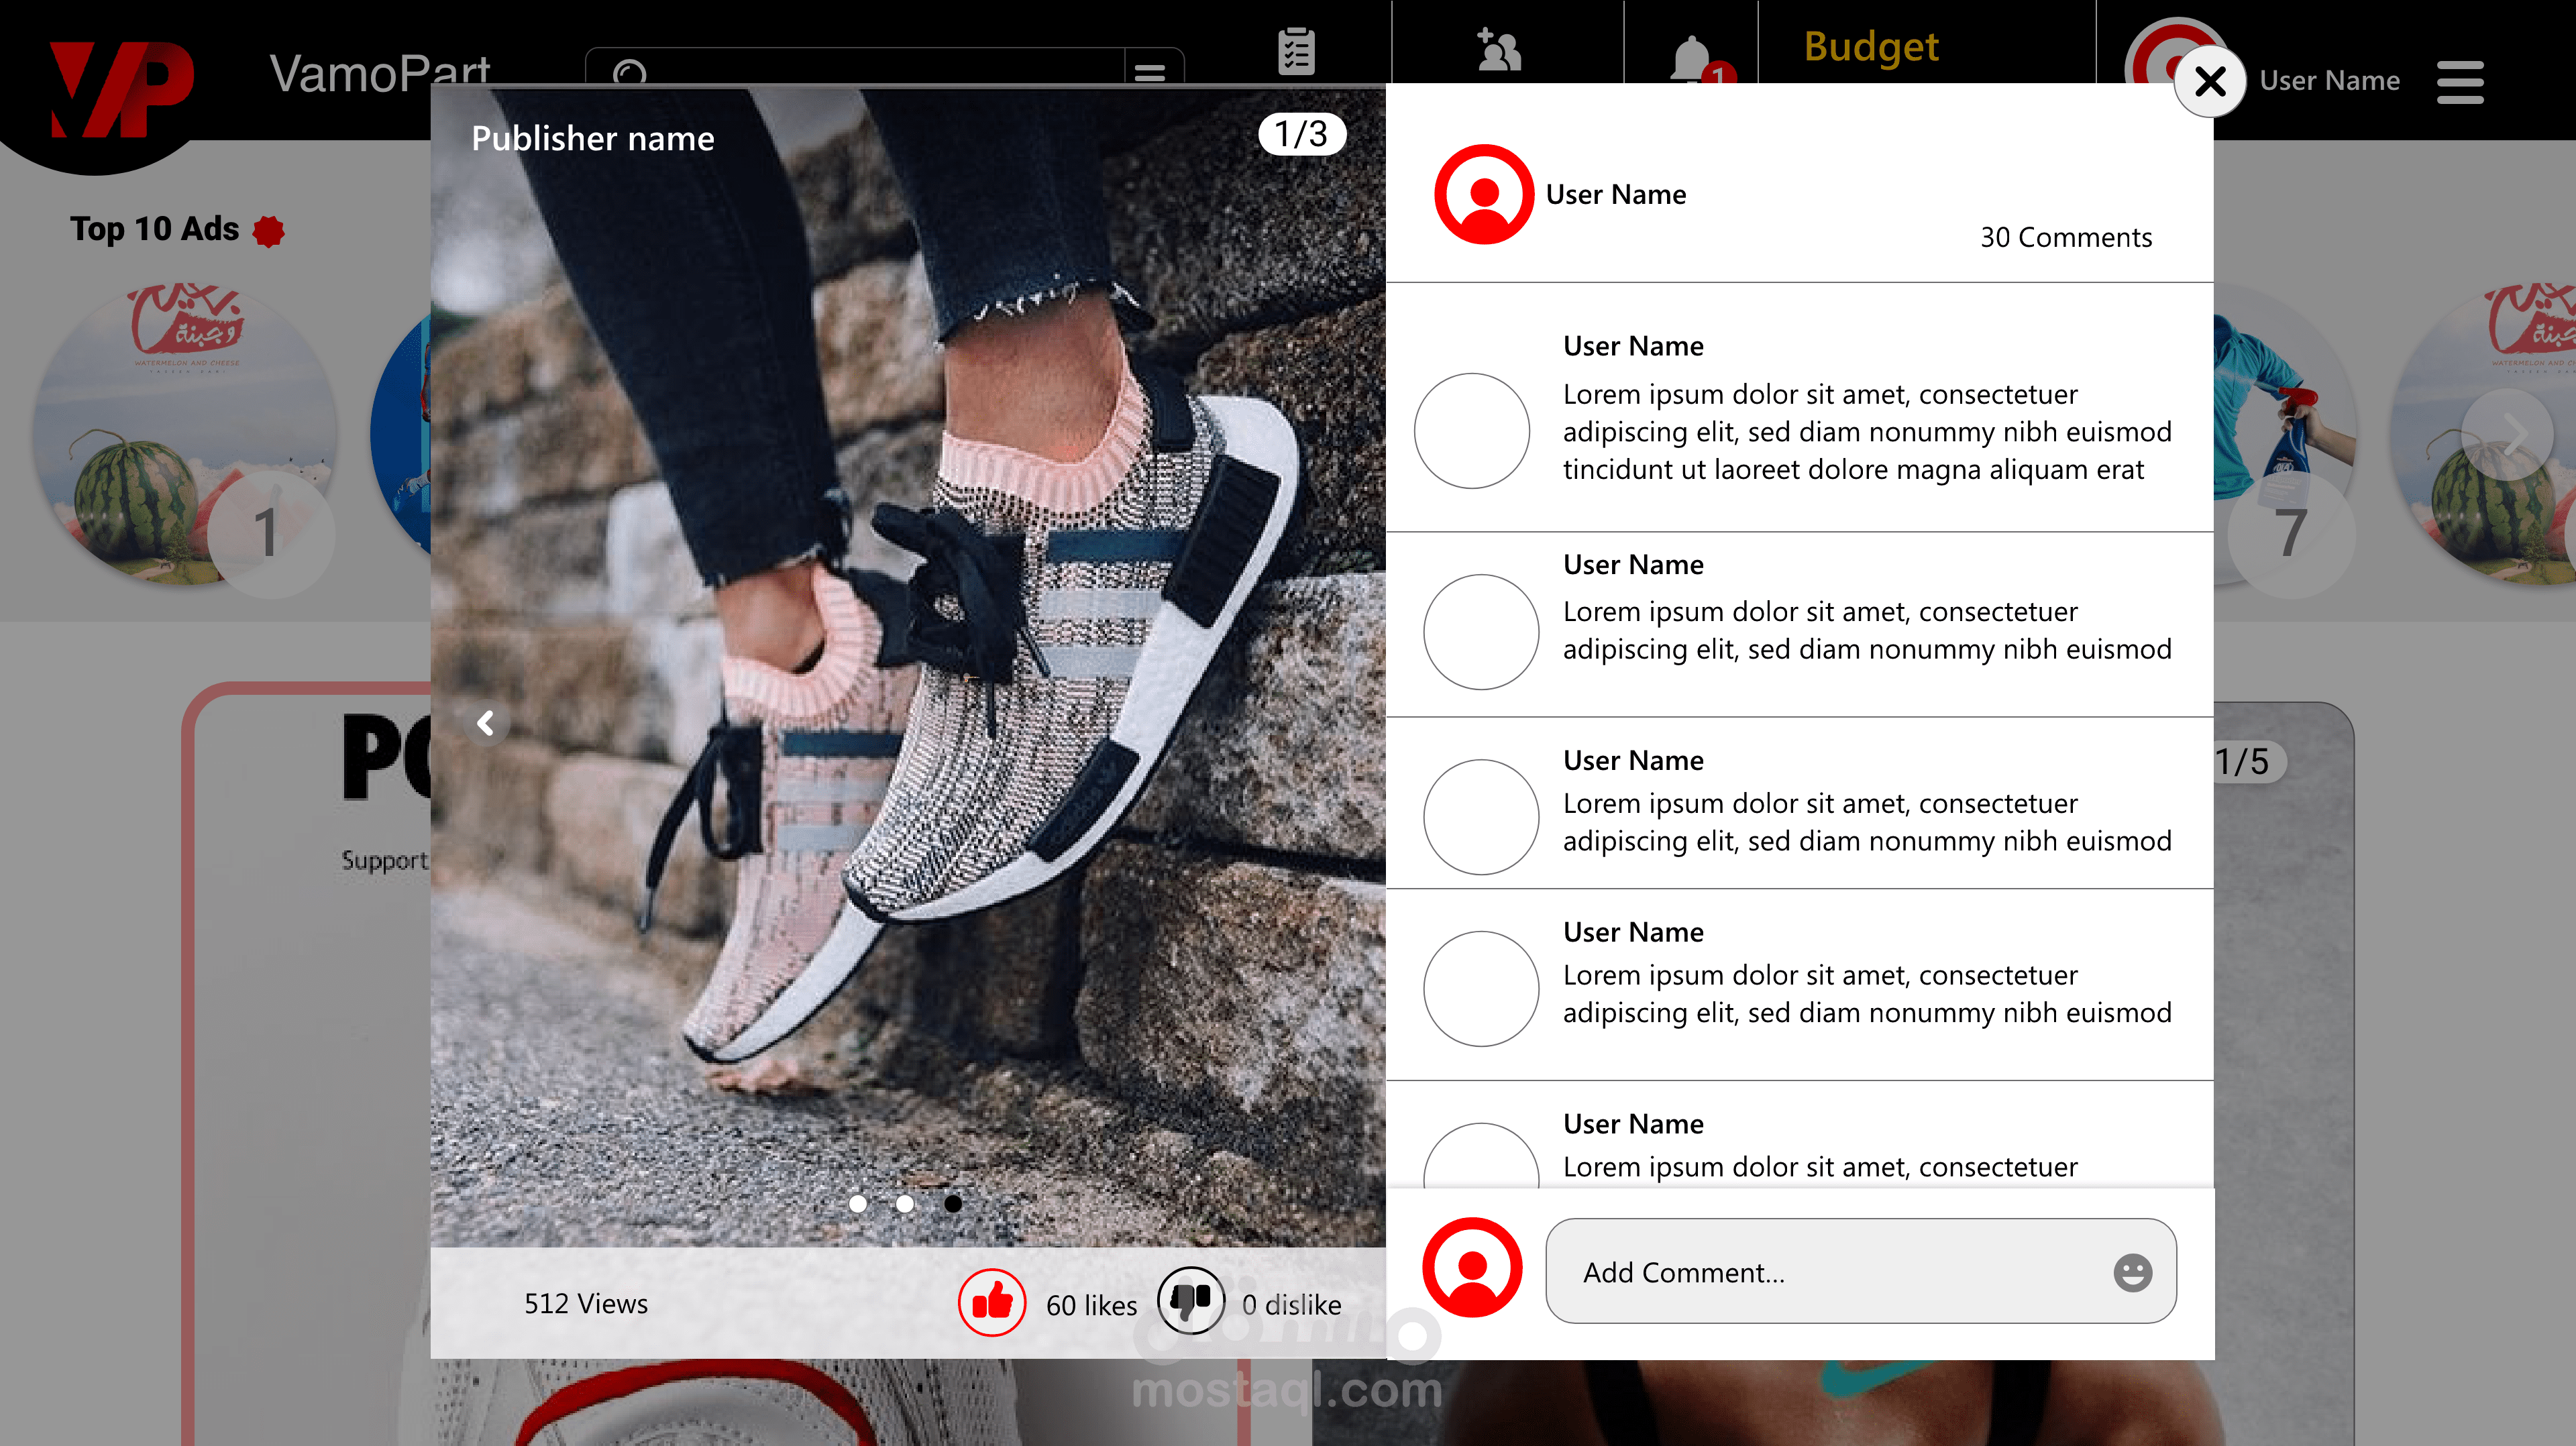Close the post popup with X
This screenshot has width=2576, height=1446.
click(x=2210, y=81)
